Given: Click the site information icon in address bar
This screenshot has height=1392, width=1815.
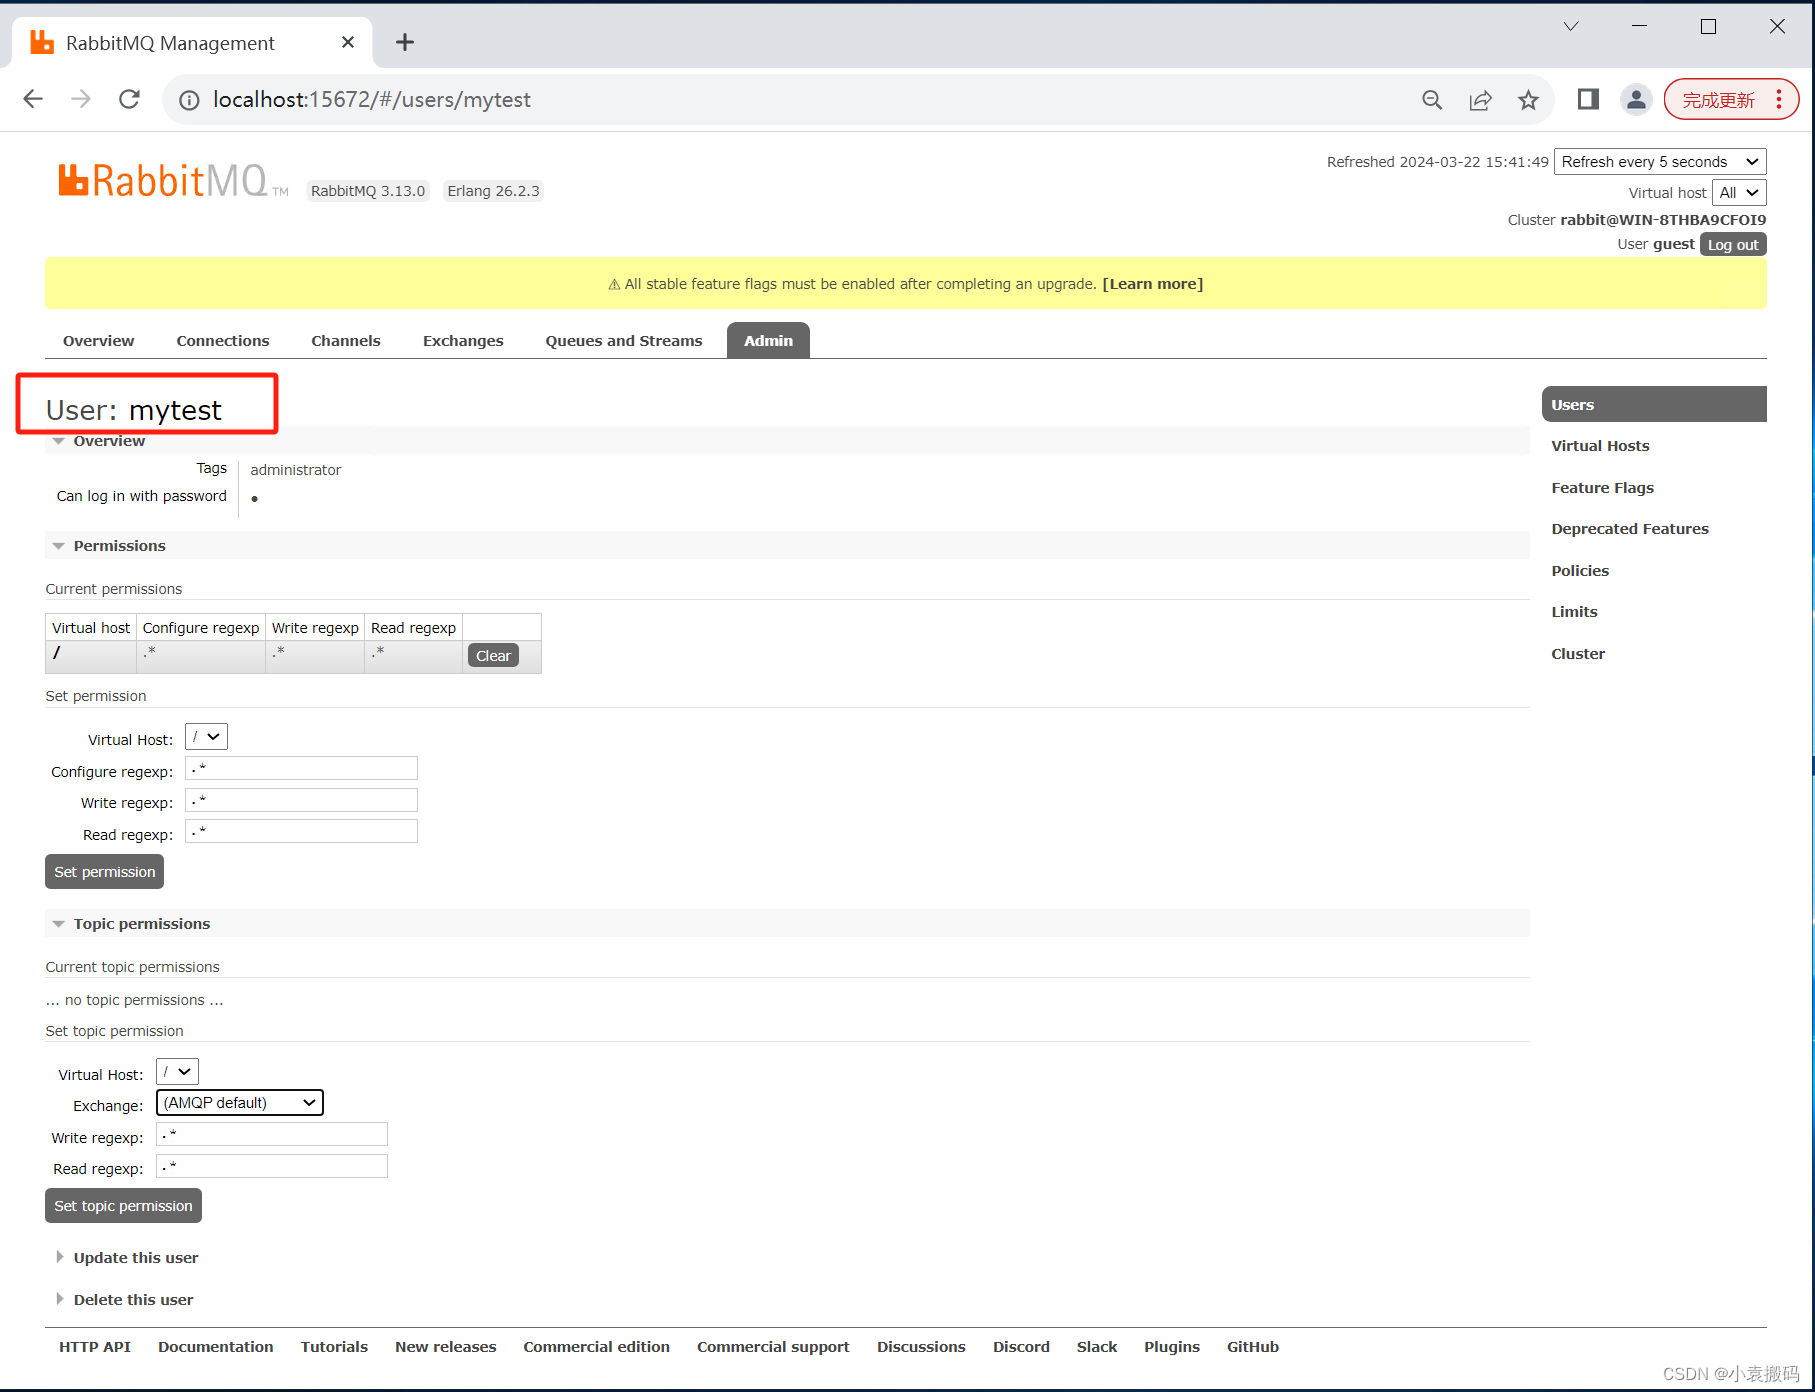Looking at the screenshot, I should click(x=189, y=100).
